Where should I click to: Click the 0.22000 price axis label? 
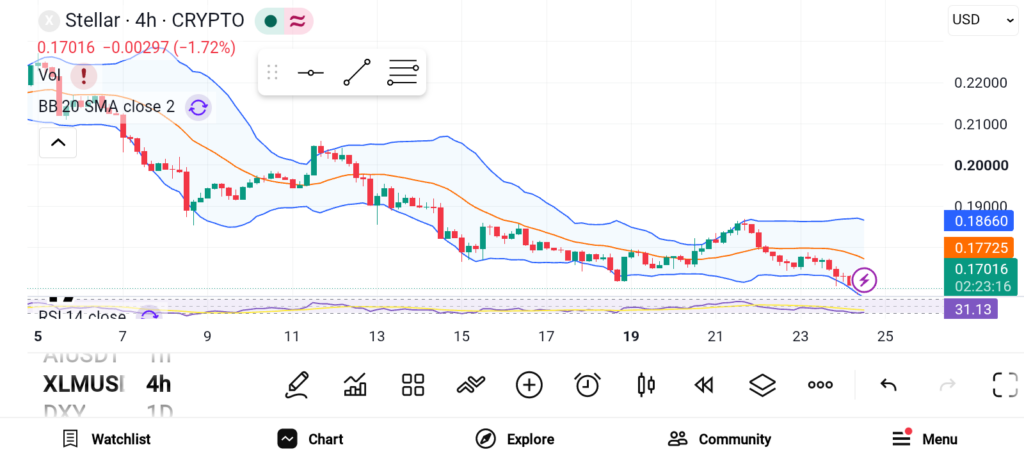click(x=982, y=83)
